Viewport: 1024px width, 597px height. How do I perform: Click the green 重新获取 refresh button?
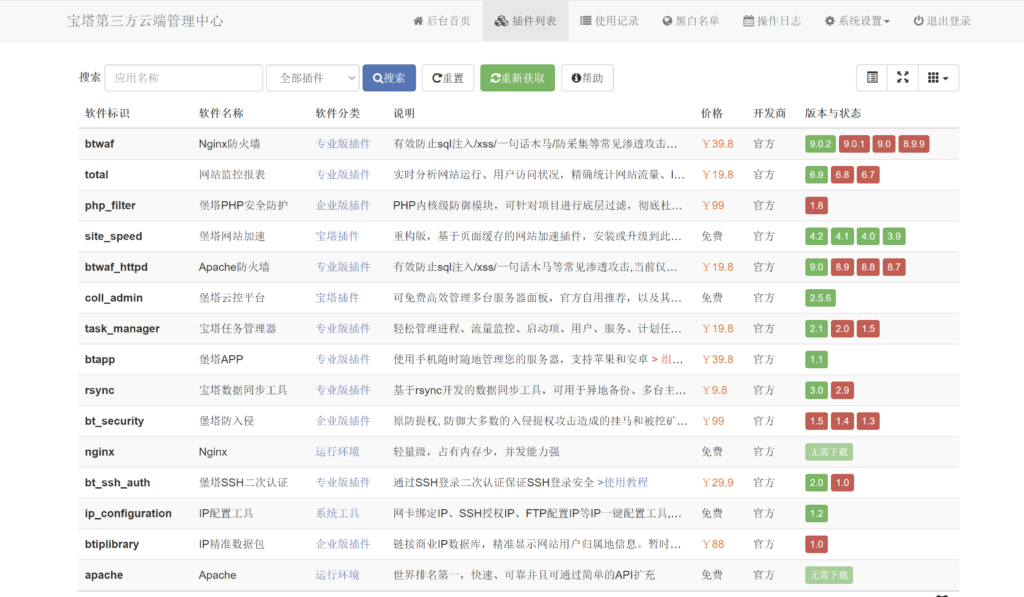click(517, 78)
